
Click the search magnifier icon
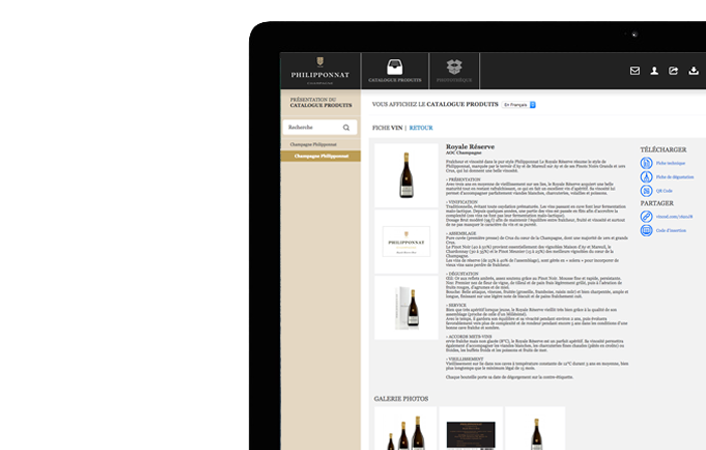pos(346,128)
